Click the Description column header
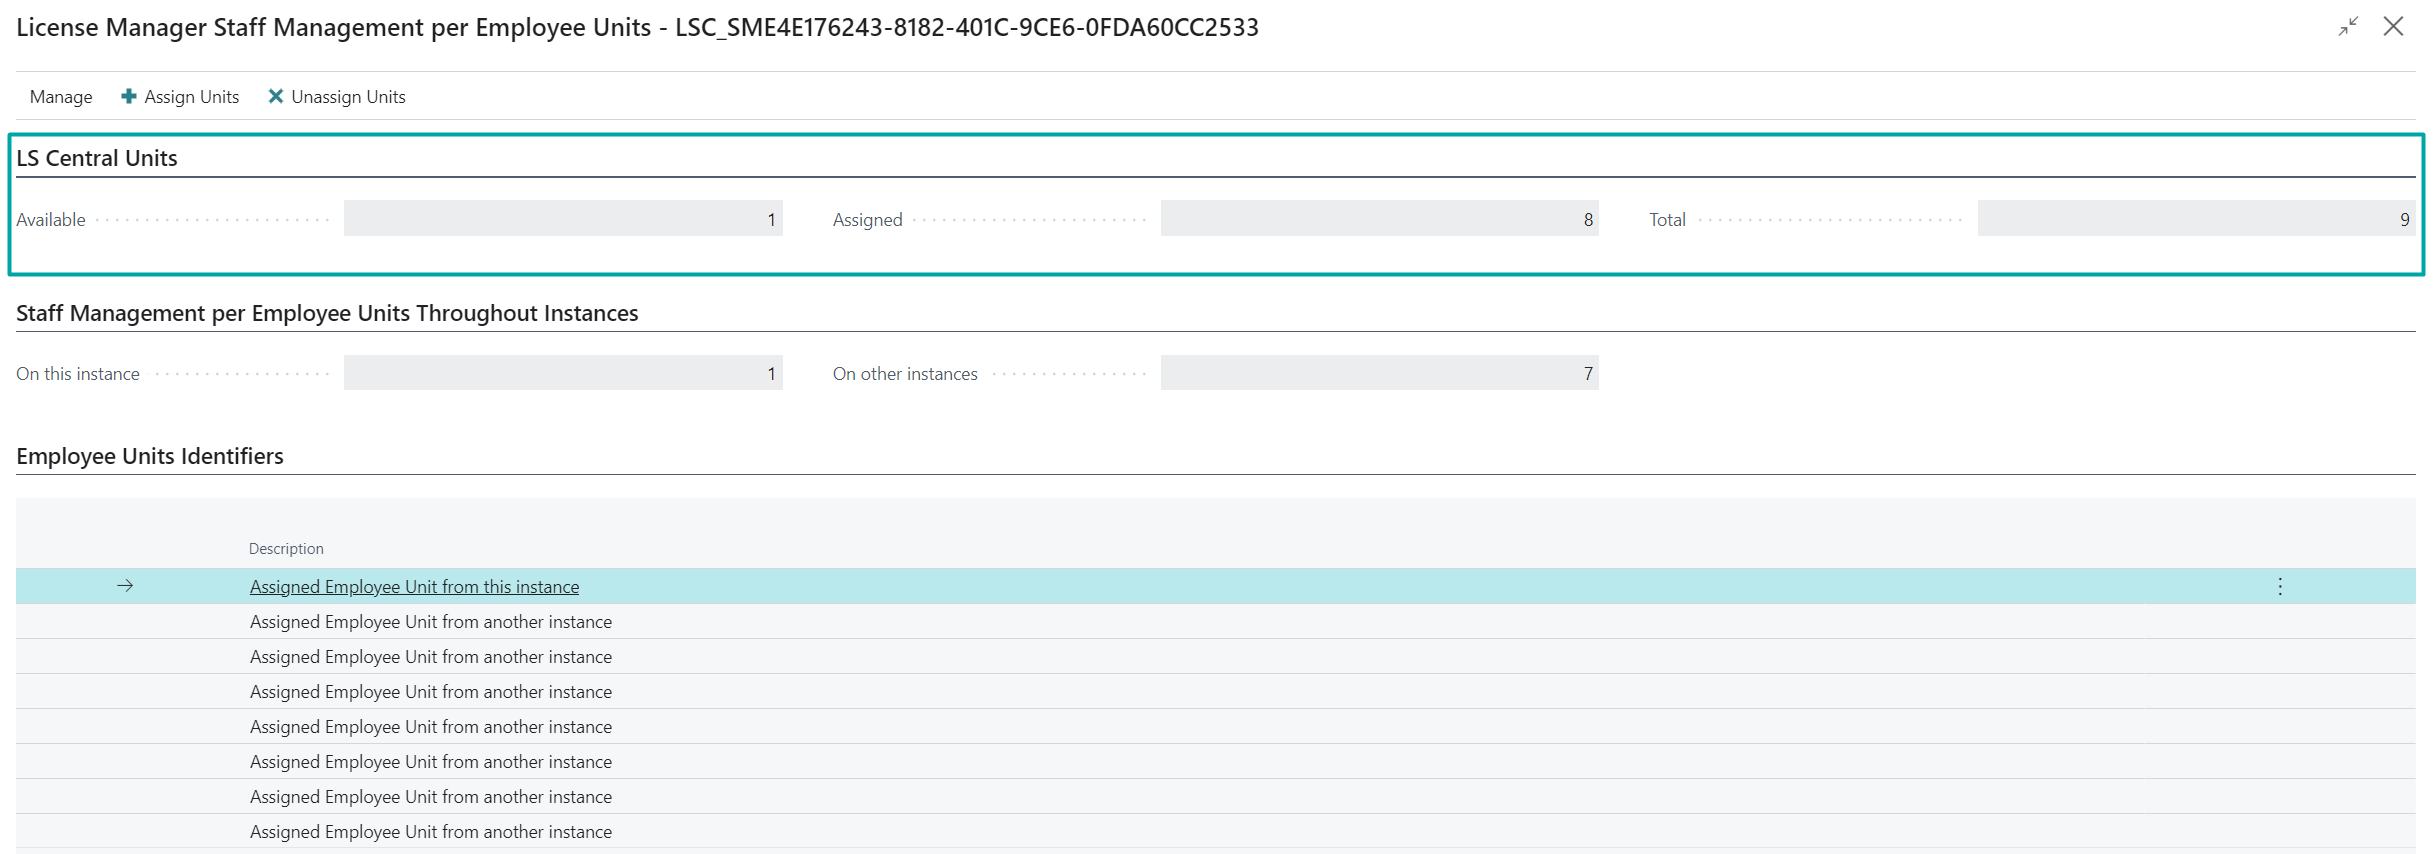Viewport: 2434px width, 854px height. 286,549
